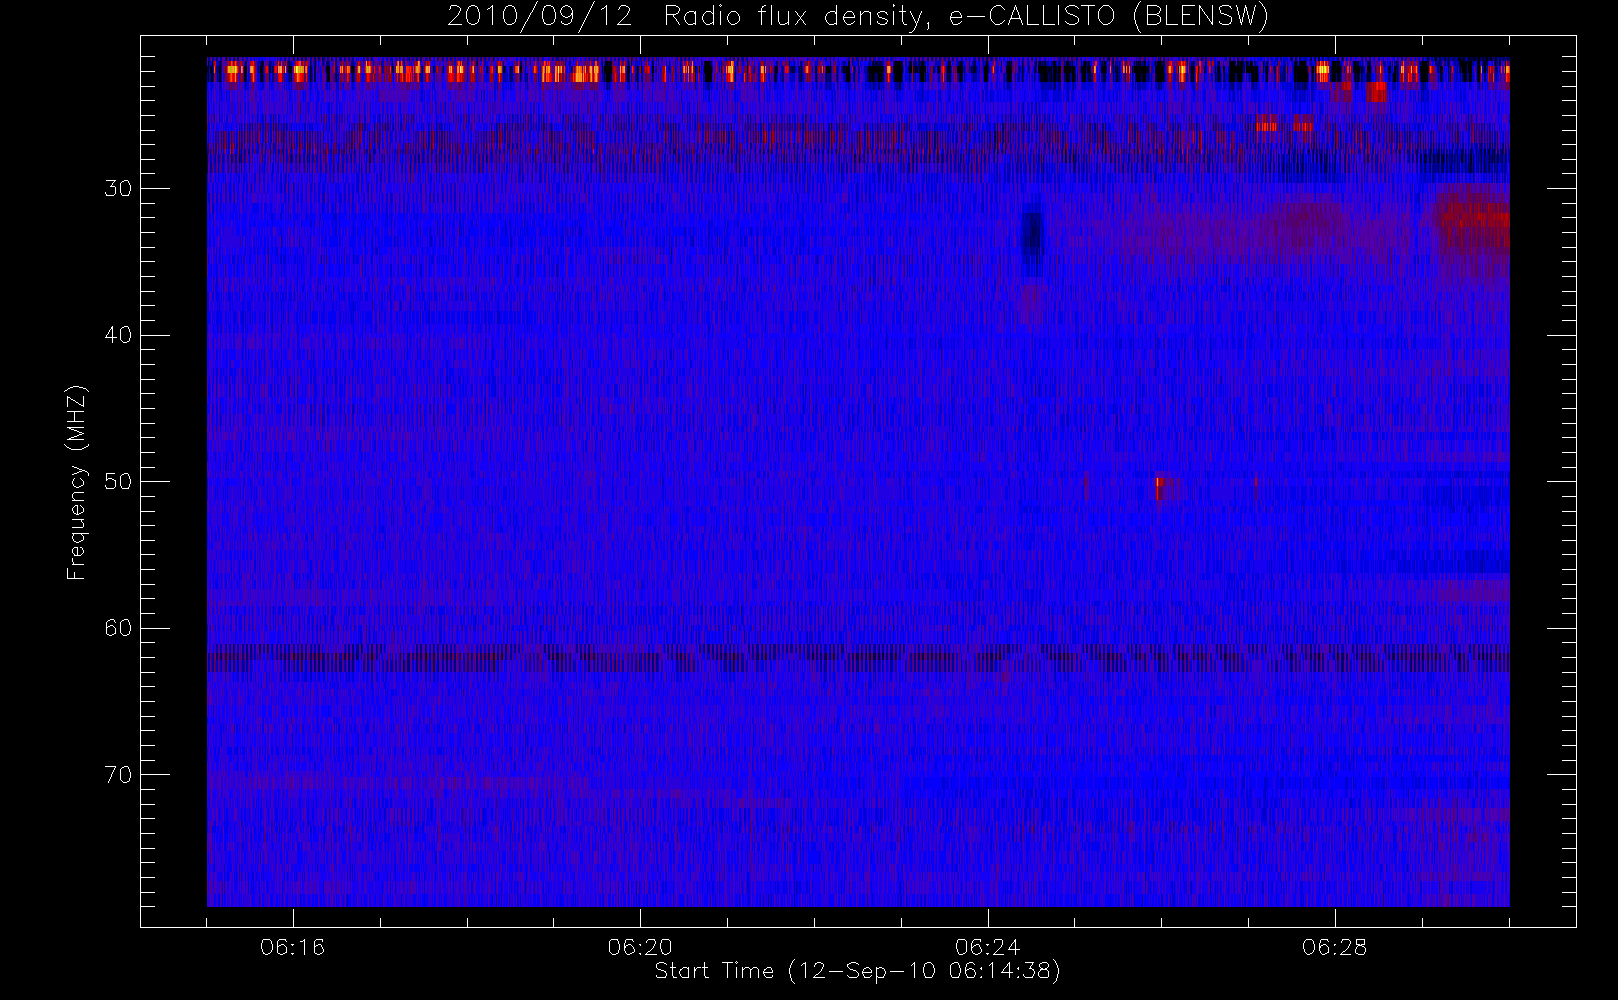Click the 60 MHz frequency tick label
Image resolution: width=1618 pixels, height=1000 pixels.
(x=117, y=628)
